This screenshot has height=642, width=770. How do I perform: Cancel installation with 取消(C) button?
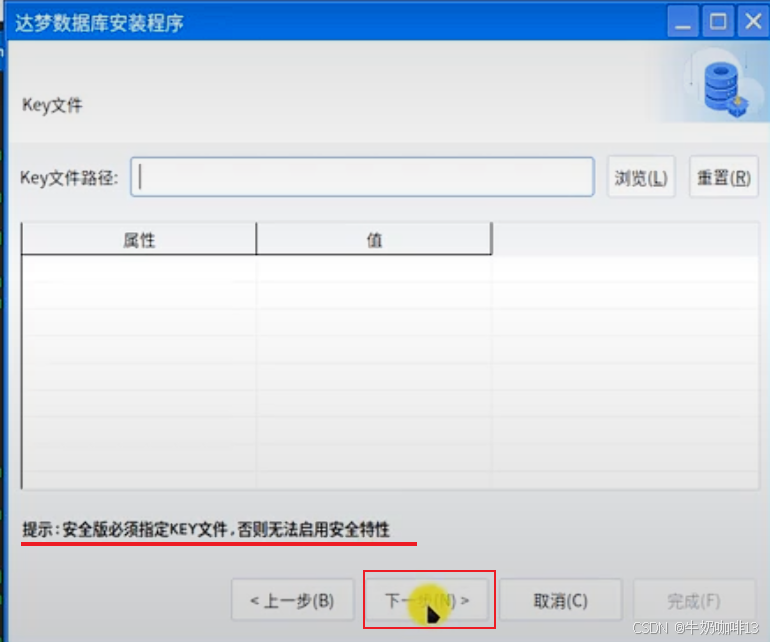560,600
